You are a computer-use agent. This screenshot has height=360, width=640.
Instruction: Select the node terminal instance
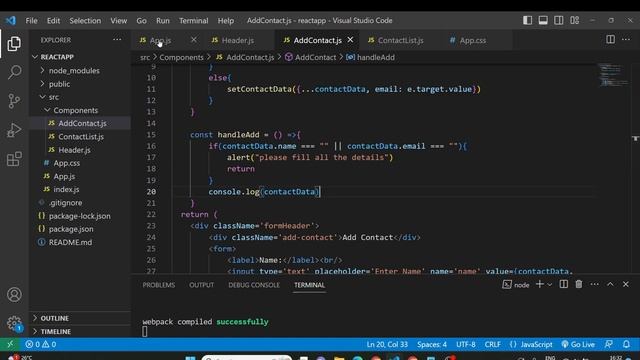coord(516,284)
